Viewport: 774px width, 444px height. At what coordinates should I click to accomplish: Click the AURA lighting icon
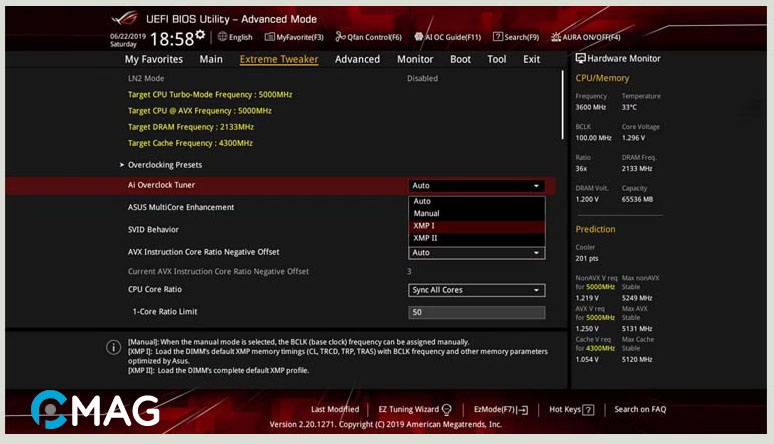pos(556,37)
